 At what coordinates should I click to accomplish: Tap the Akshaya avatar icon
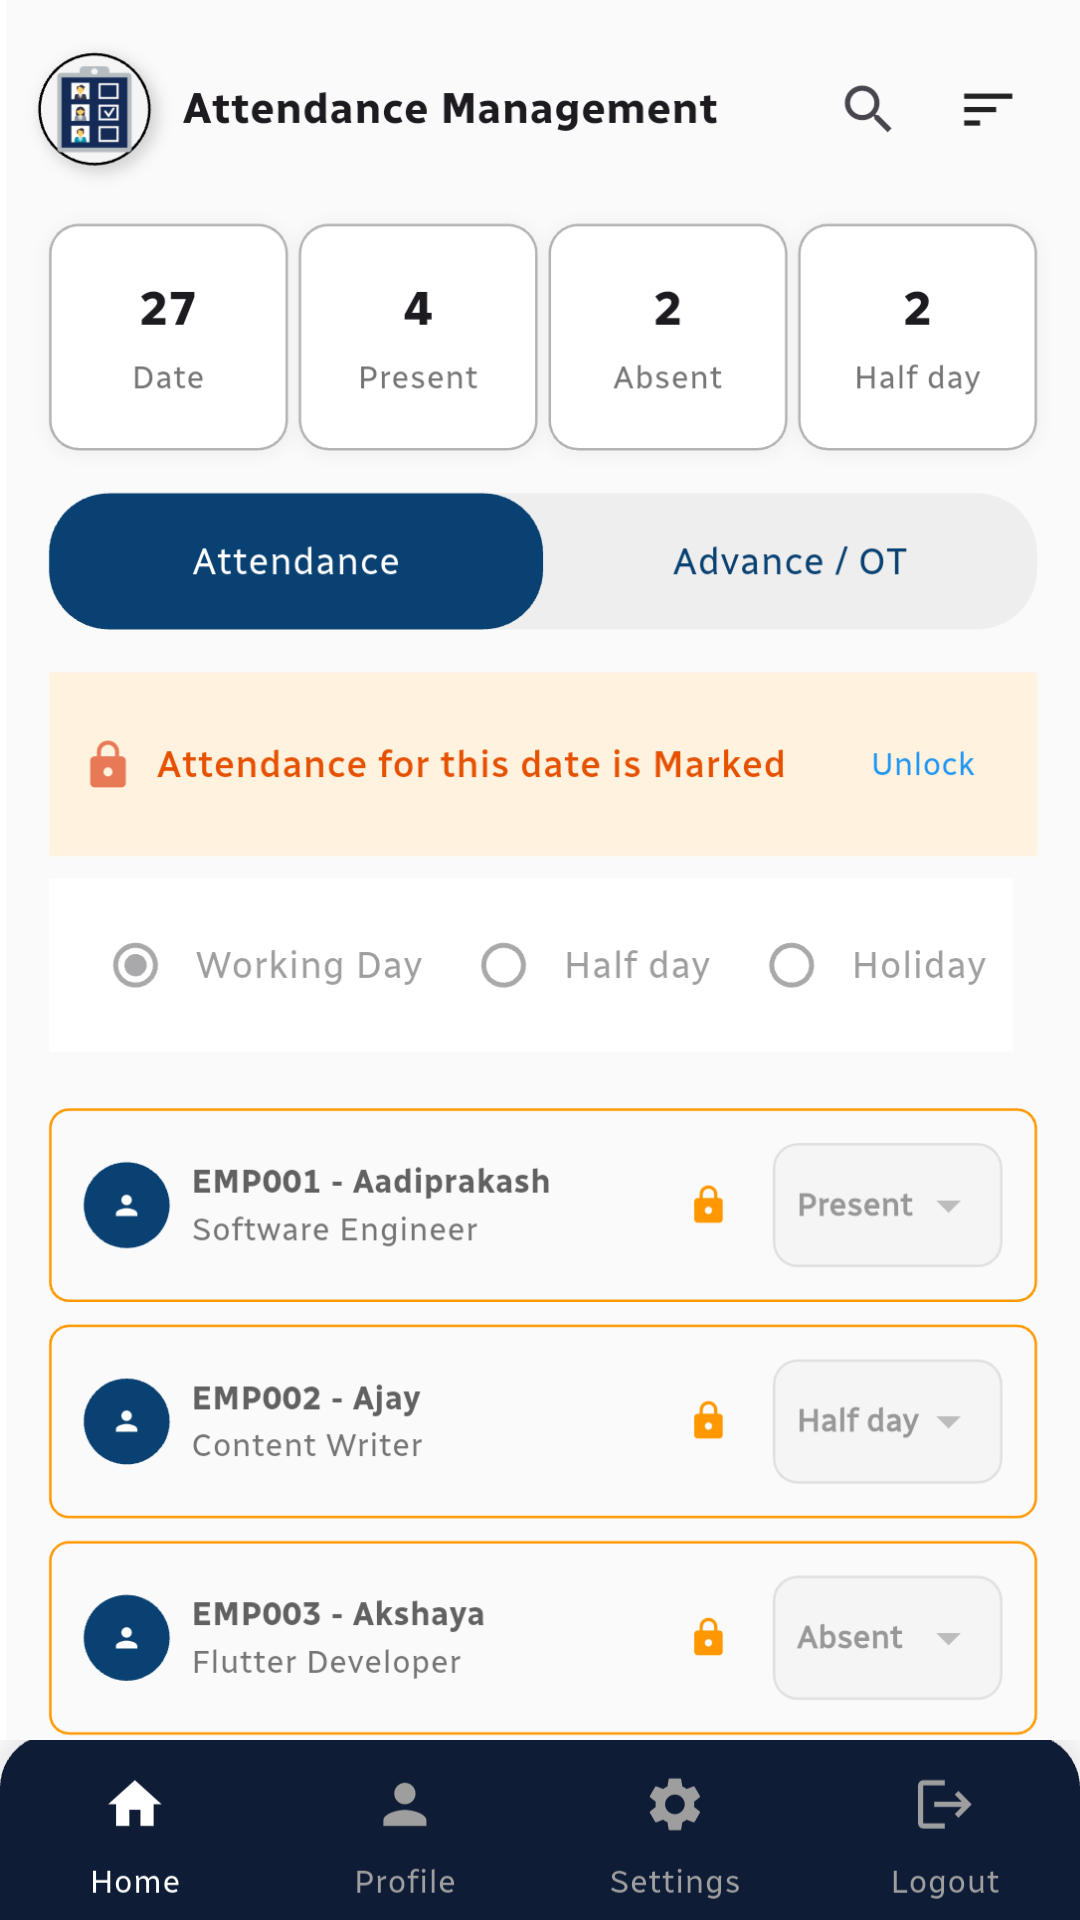(x=127, y=1638)
